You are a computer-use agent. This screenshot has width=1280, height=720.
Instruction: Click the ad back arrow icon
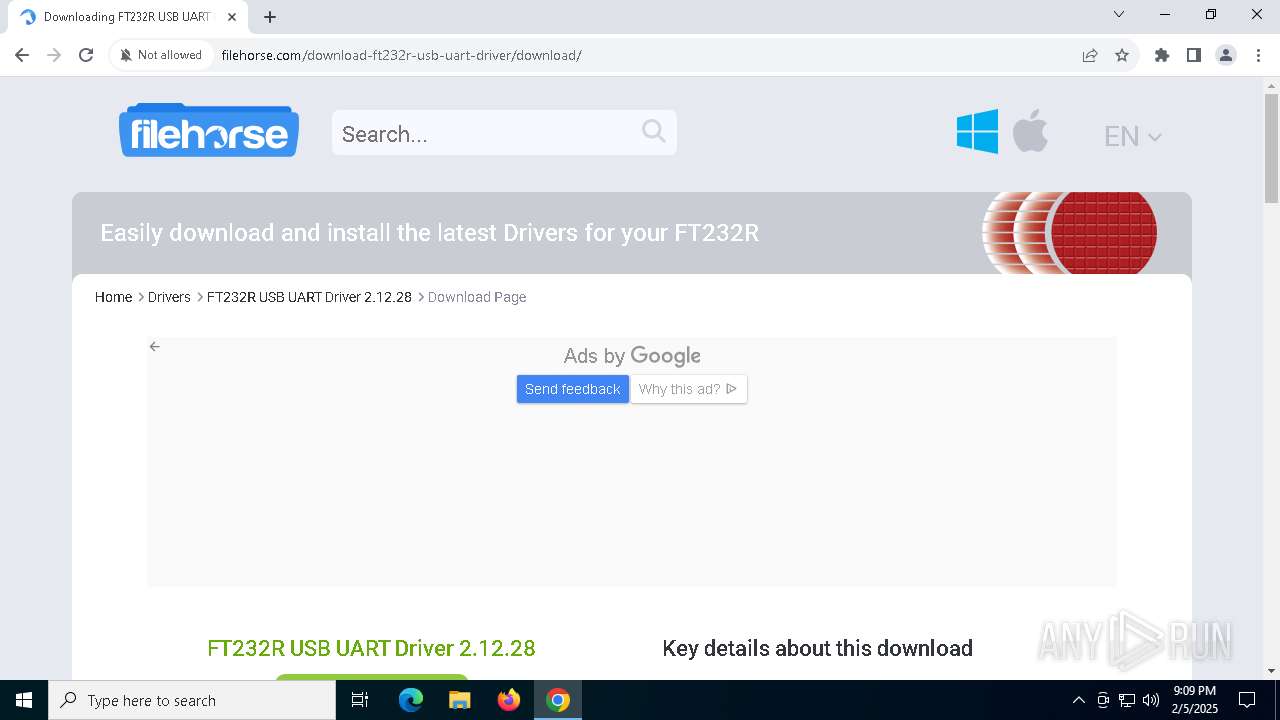[154, 347]
